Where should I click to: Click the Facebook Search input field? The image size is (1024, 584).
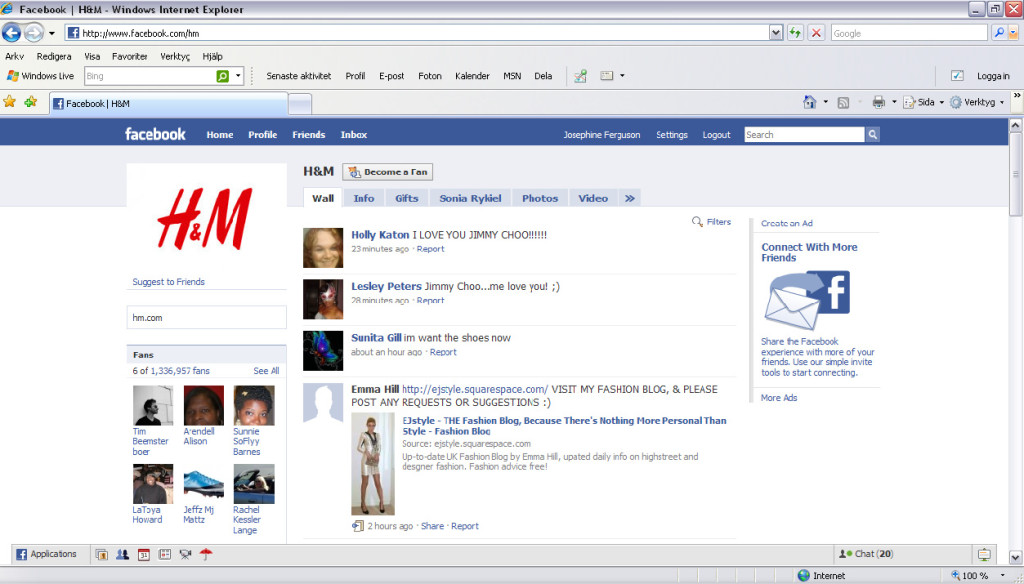pyautogui.click(x=804, y=135)
